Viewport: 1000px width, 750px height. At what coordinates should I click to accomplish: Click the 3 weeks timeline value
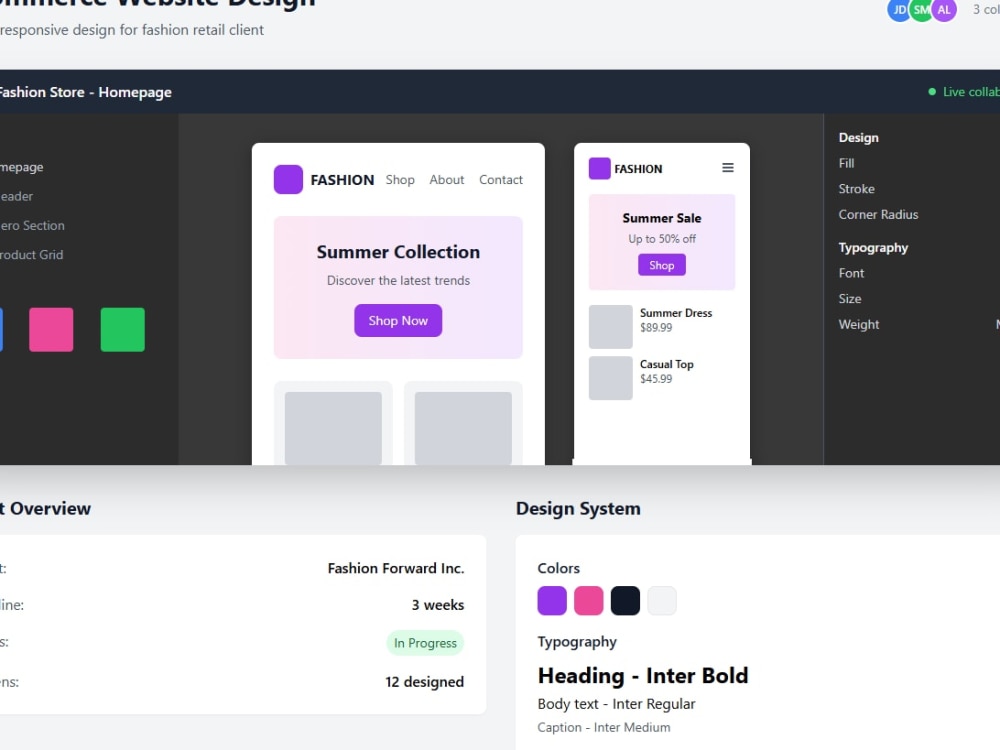pos(438,605)
